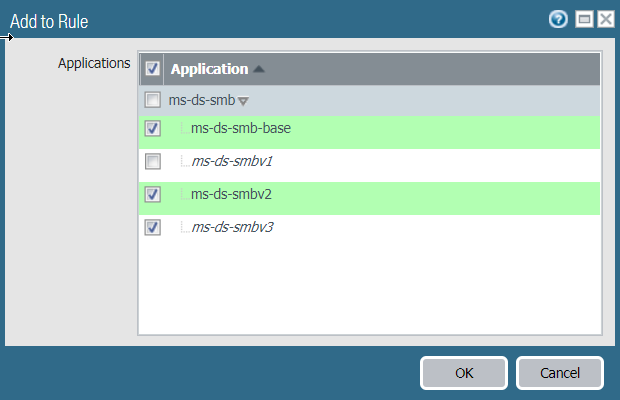Check the ms-ds-smb parent checkbox

point(153,100)
